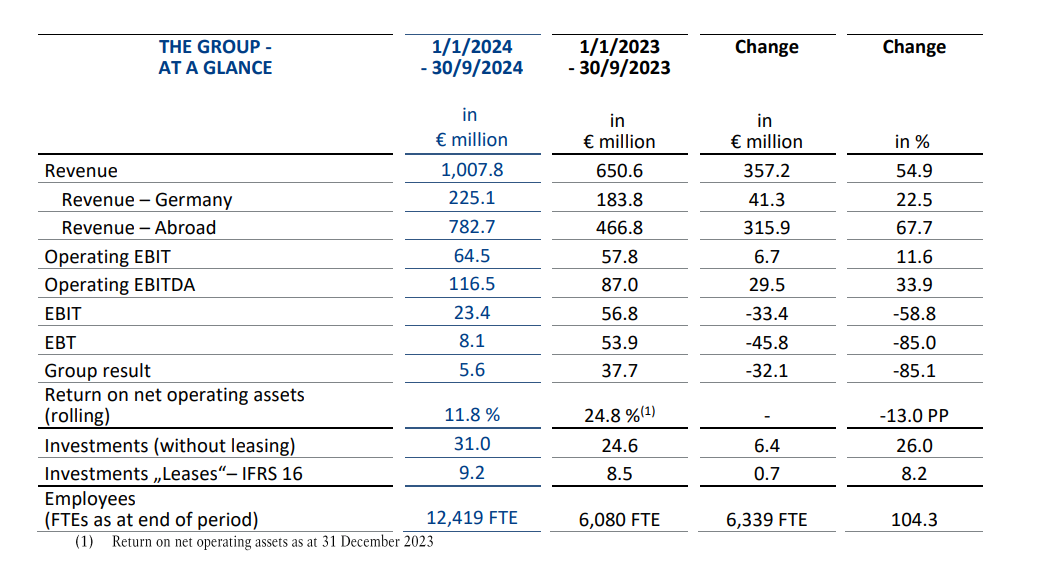Viewport: 1044px width, 580px height.
Task: Select the EBT row label
Action: click(x=59, y=342)
